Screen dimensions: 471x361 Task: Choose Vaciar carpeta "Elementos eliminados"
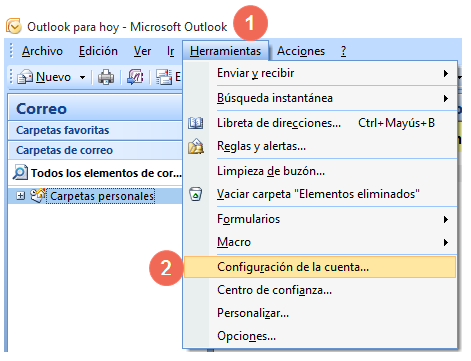point(320,194)
